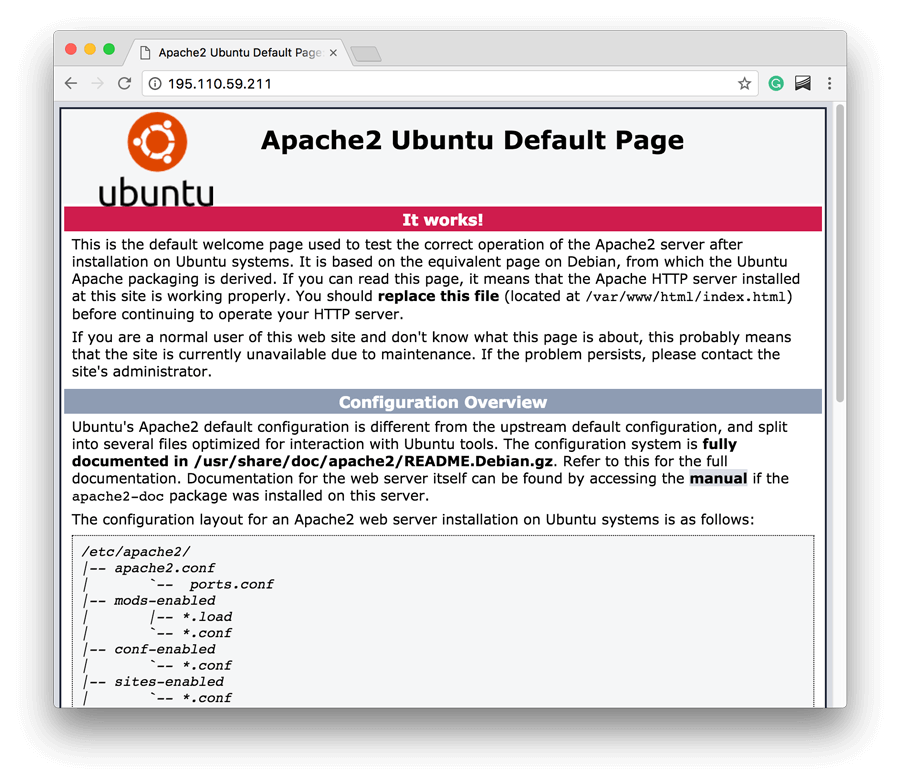Select the Apache2 Ubuntu Default Page tab
Viewport: 900px width, 784px height.
[x=240, y=52]
